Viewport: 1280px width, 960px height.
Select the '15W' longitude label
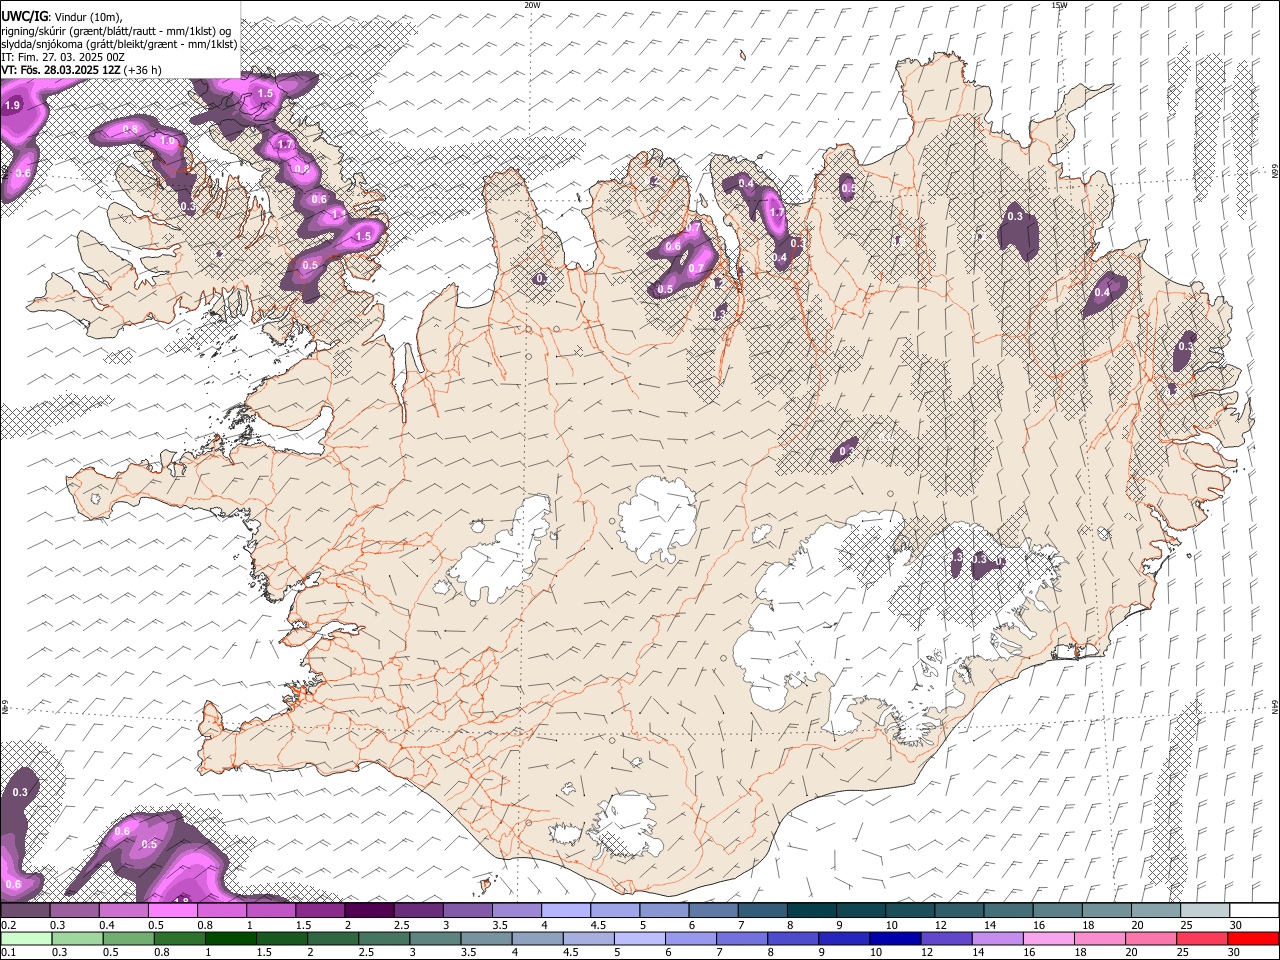(x=1059, y=5)
